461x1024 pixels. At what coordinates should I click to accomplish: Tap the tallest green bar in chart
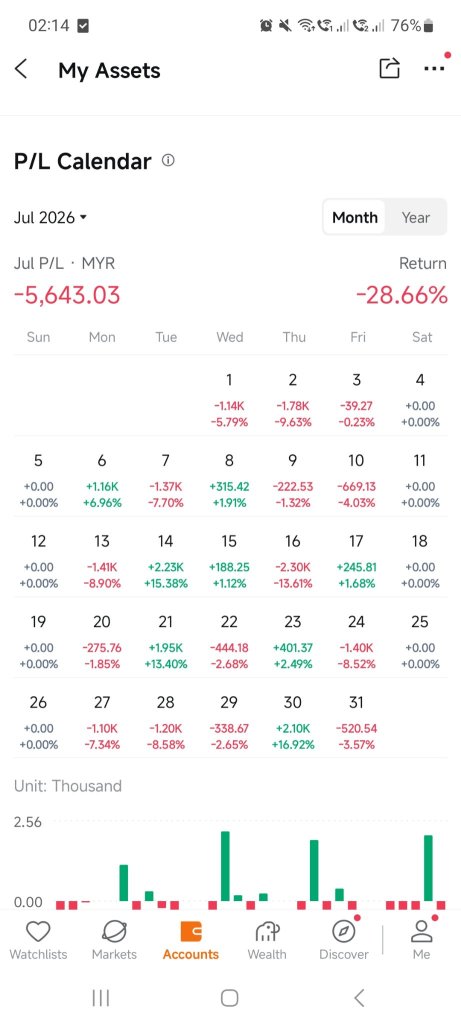pyautogui.click(x=225, y=866)
